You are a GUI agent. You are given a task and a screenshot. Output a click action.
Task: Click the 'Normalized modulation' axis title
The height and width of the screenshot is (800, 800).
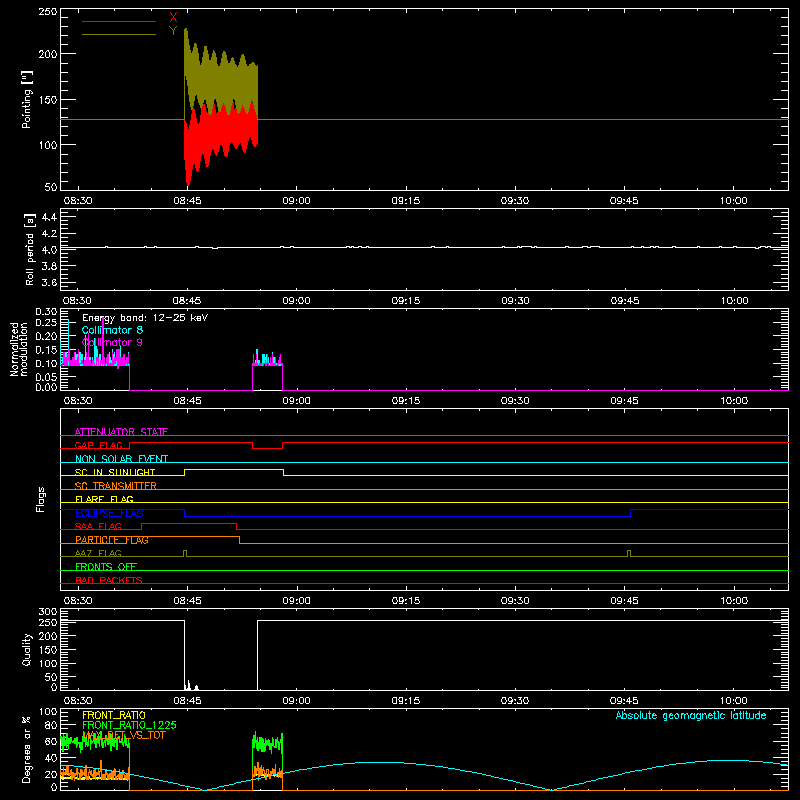[19, 349]
